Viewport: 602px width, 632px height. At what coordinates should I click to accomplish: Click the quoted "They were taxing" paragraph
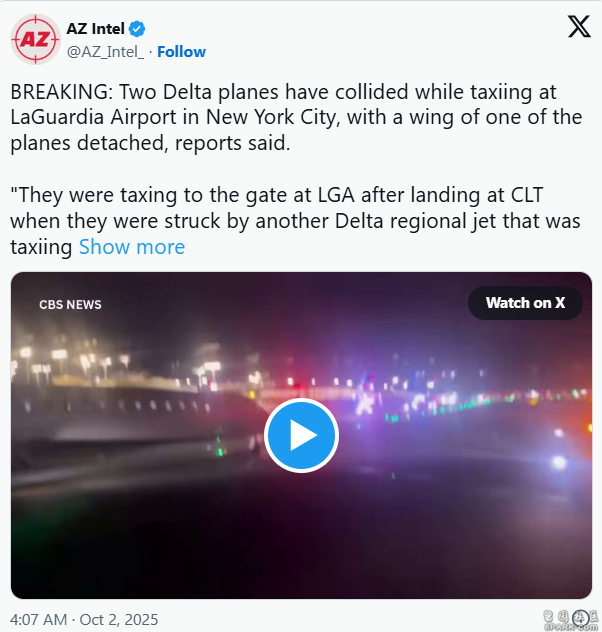295,221
